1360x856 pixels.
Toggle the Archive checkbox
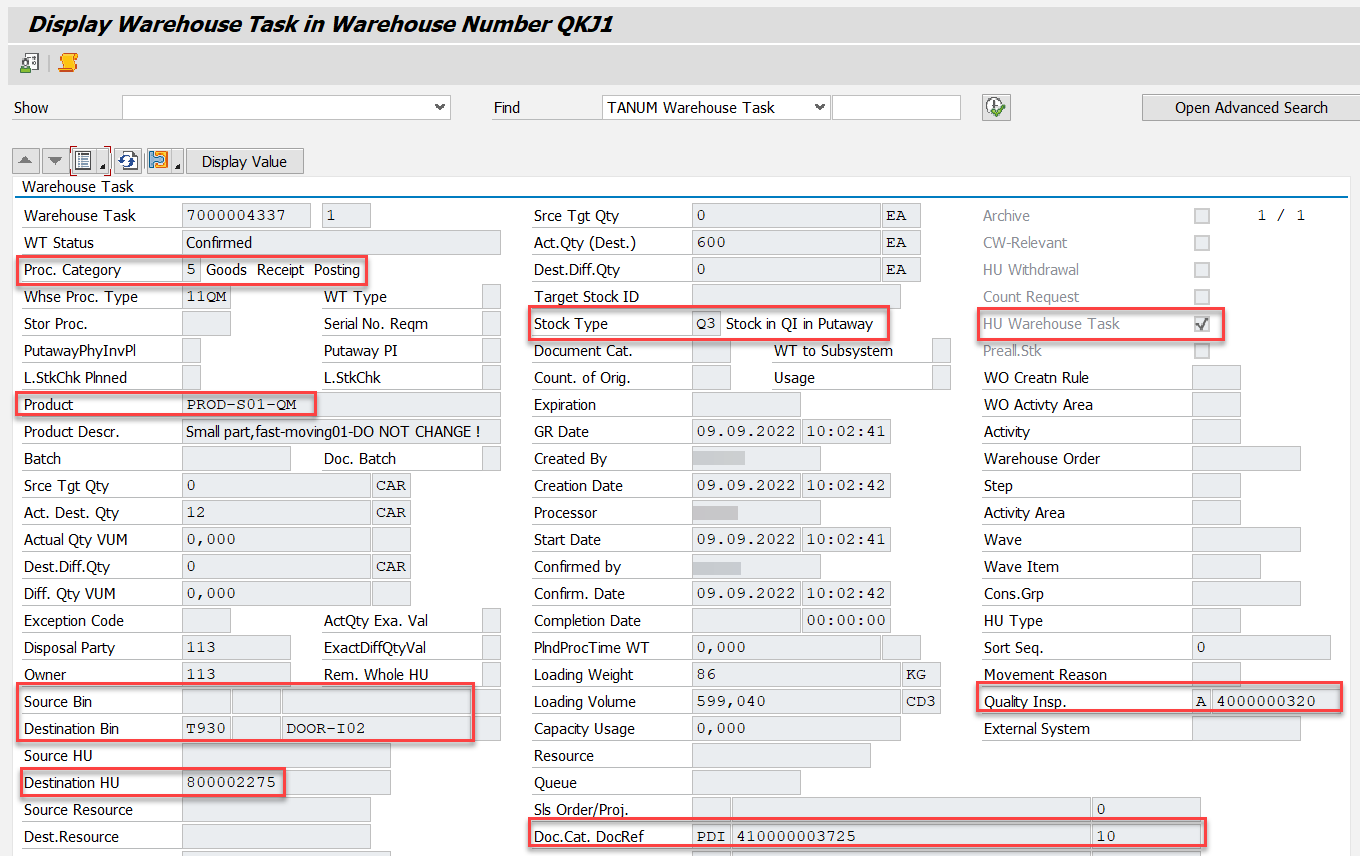click(1202, 216)
